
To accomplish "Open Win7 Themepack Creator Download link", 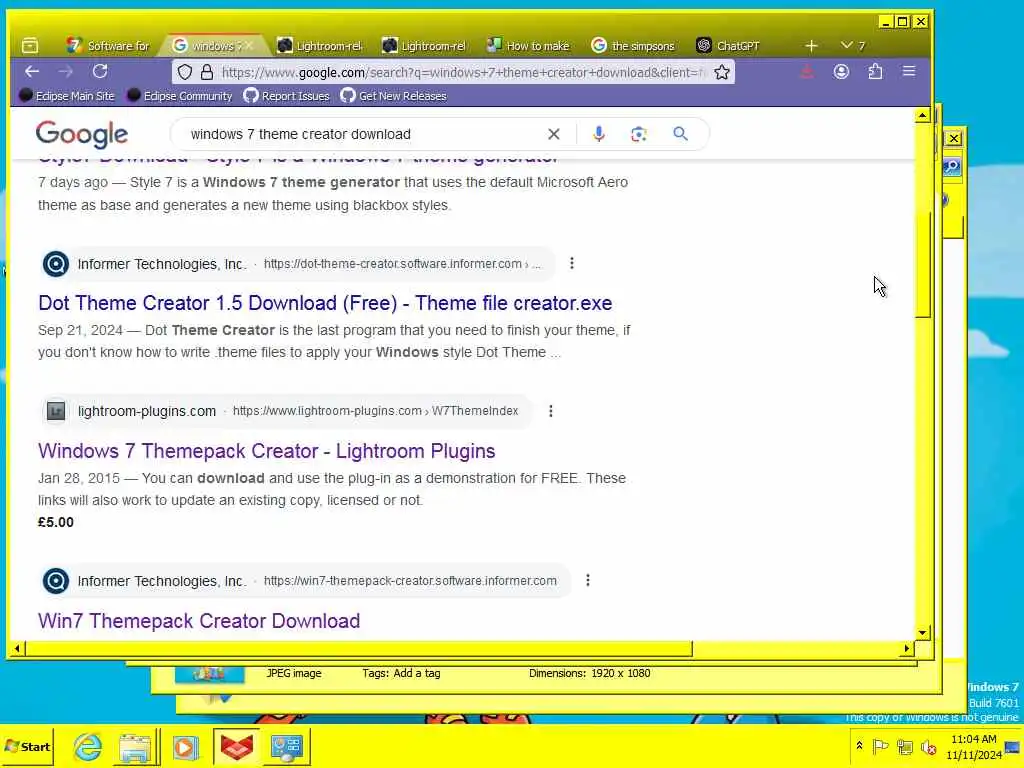I will point(199,620).
